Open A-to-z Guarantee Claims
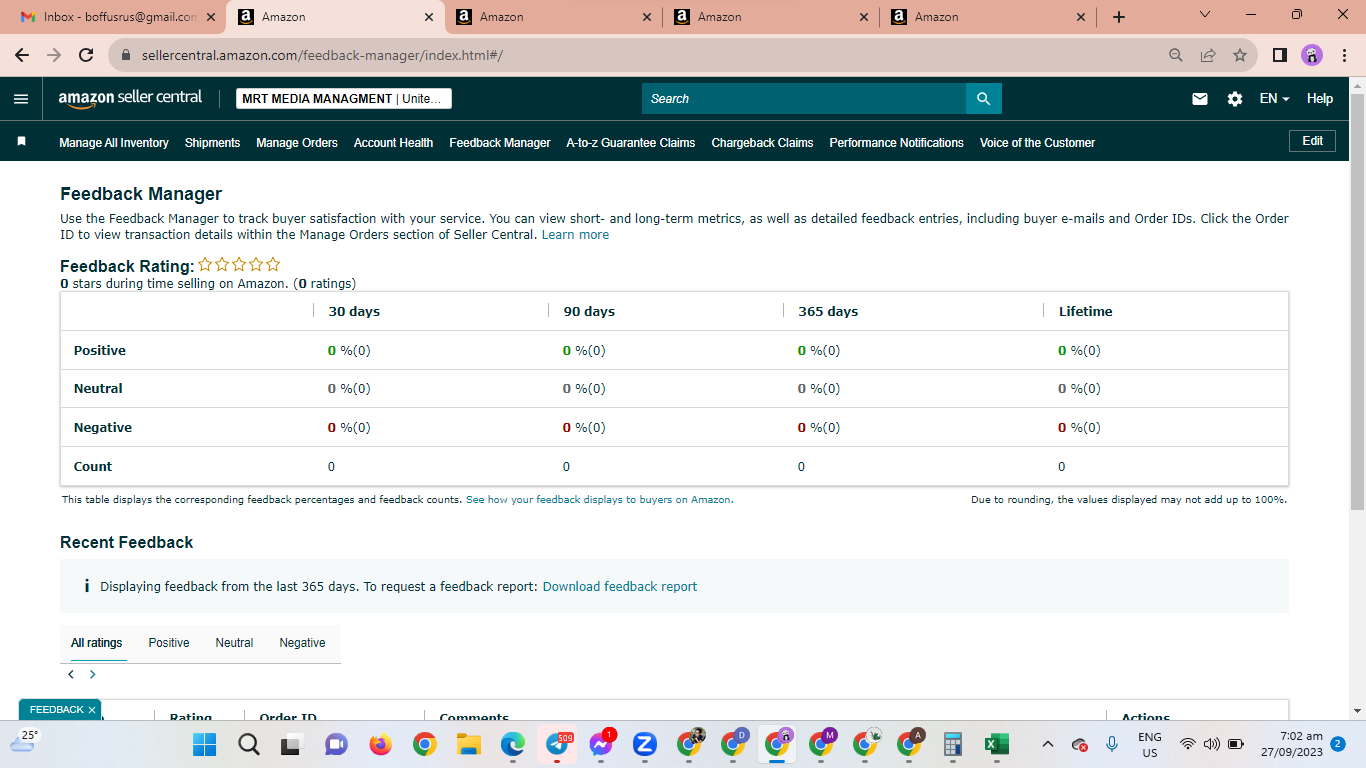1366x768 pixels. (x=631, y=143)
